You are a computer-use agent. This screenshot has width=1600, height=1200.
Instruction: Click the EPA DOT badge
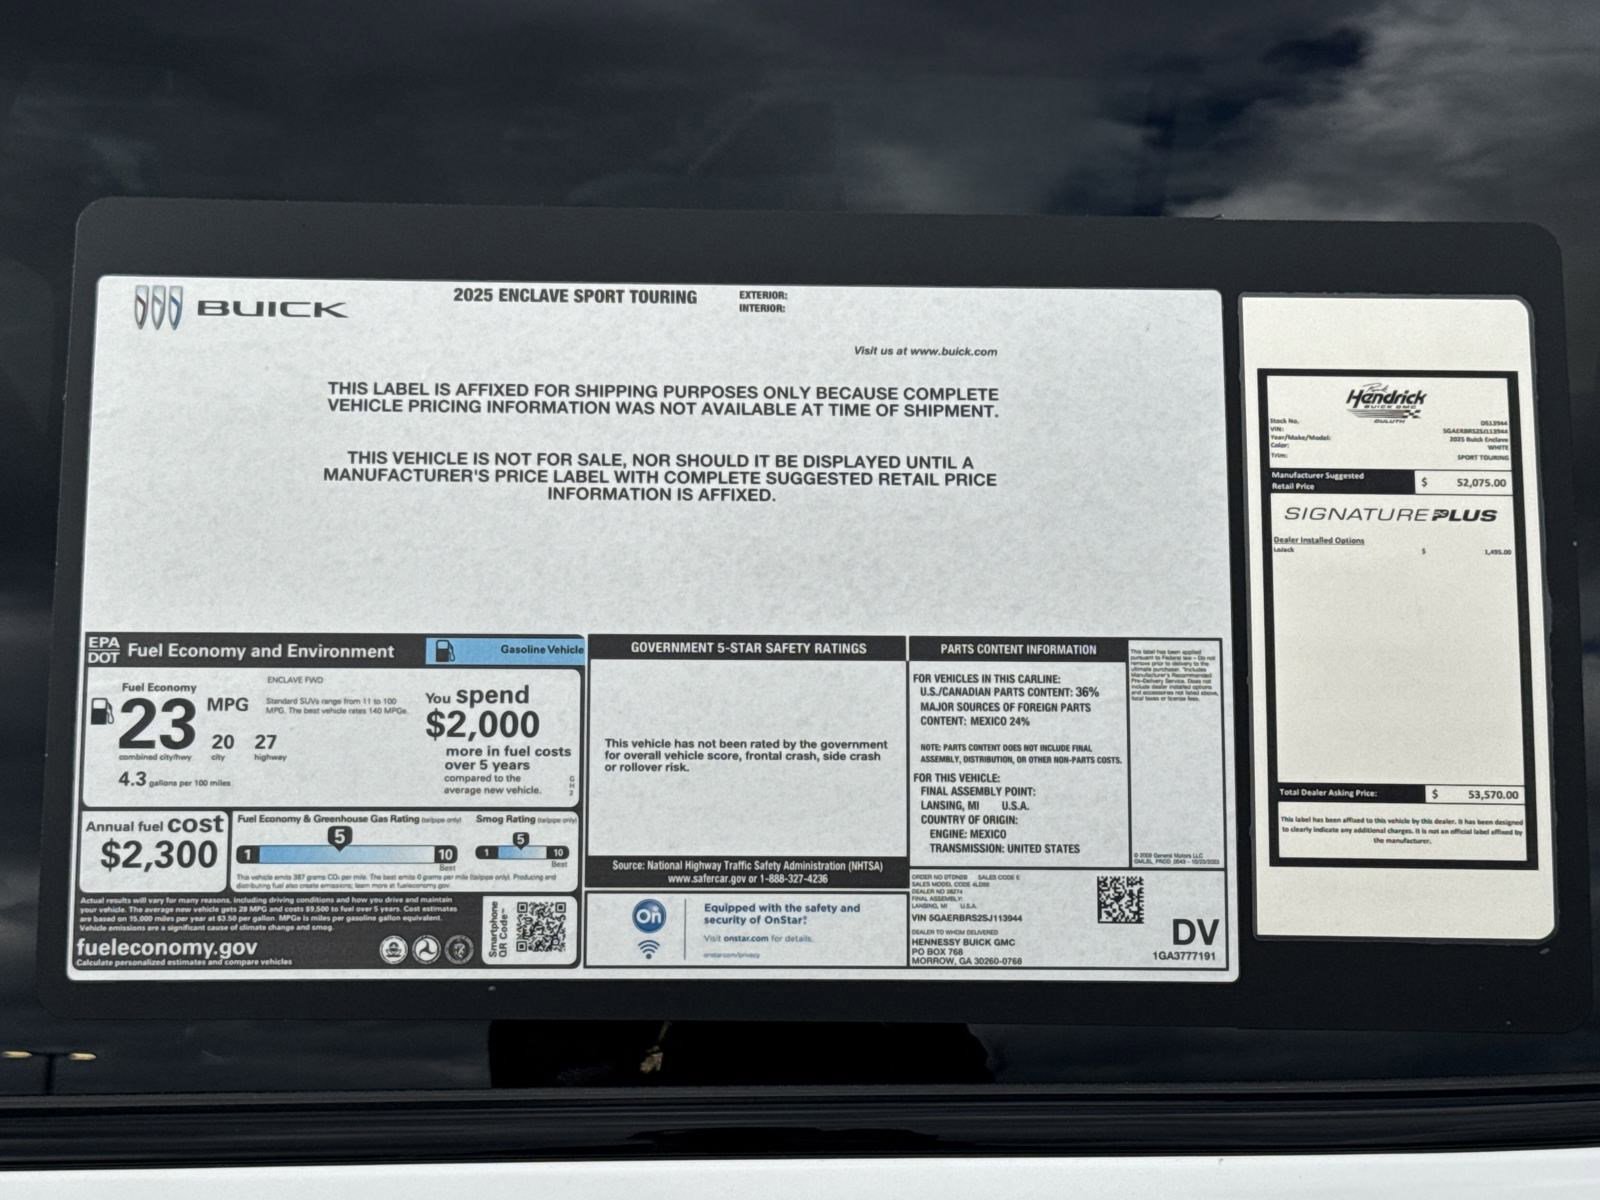(x=103, y=650)
